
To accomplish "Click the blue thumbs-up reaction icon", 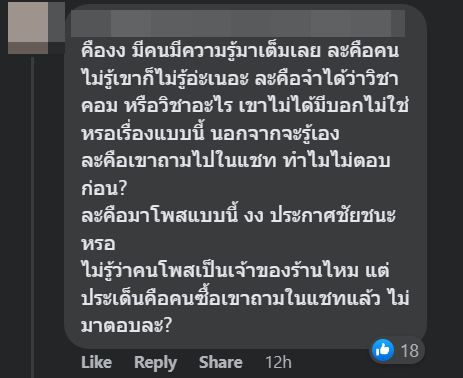I will pyautogui.click(x=383, y=350).
